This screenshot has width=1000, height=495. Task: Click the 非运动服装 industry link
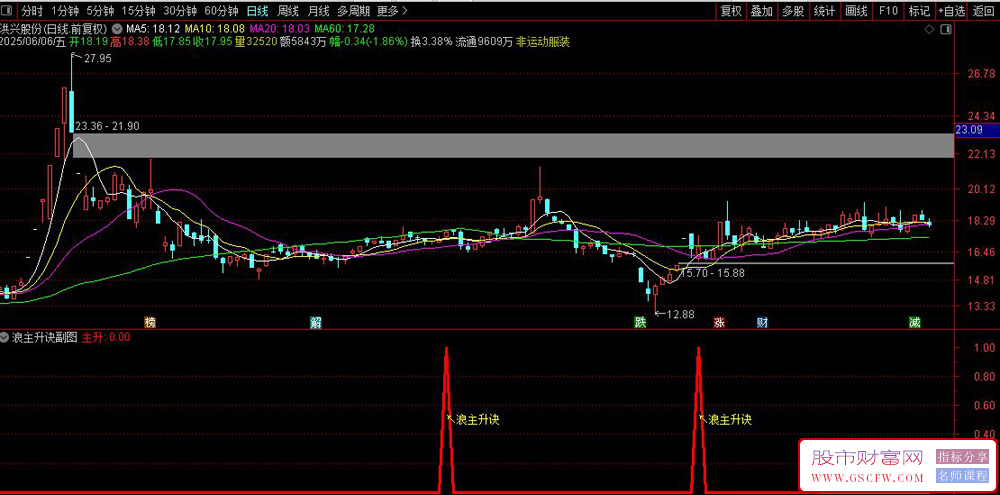543,41
